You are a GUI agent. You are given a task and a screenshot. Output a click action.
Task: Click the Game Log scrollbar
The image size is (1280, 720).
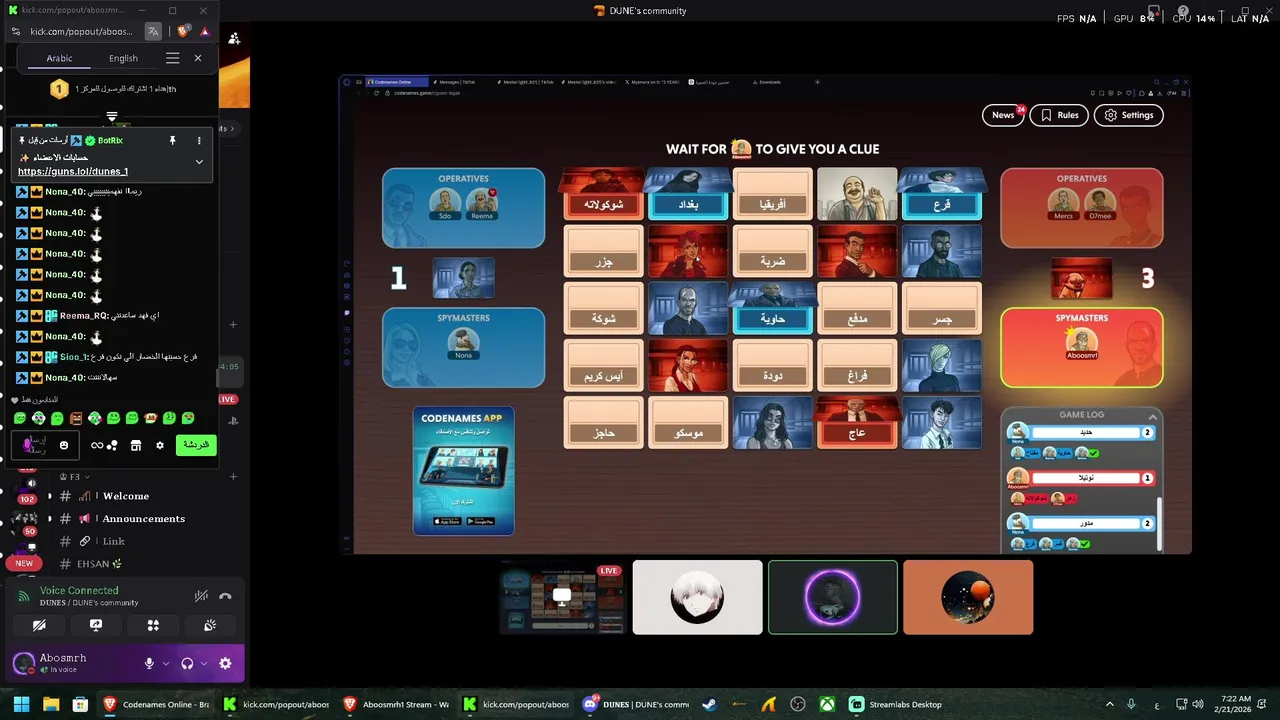(x=1160, y=524)
